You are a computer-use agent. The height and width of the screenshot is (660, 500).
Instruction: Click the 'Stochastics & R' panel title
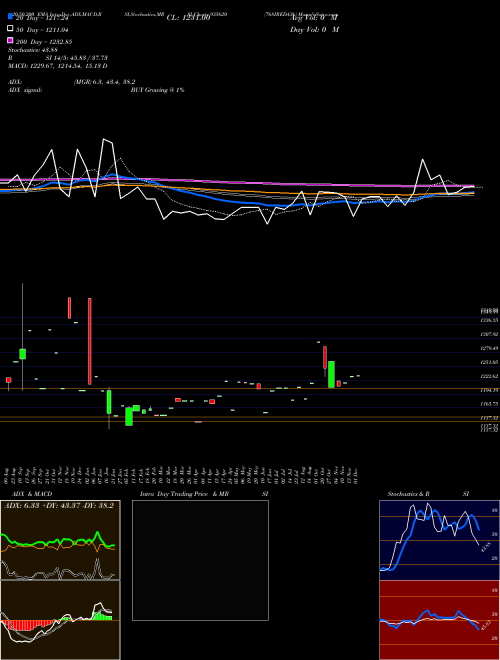pos(409,494)
